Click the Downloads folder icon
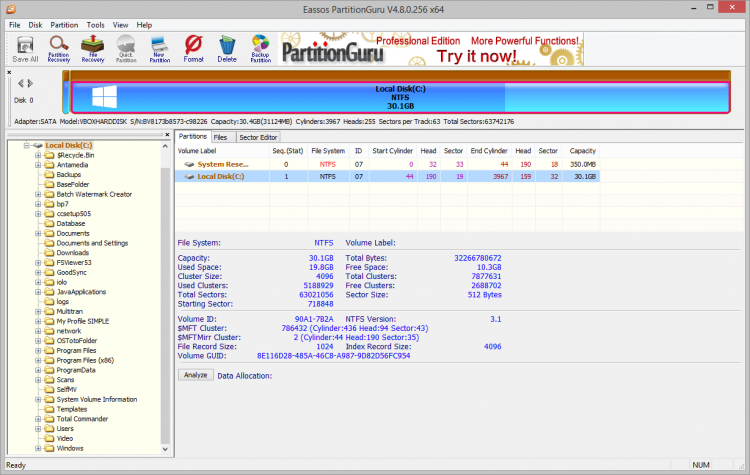Viewport: 750px width, 475px height. (x=49, y=253)
